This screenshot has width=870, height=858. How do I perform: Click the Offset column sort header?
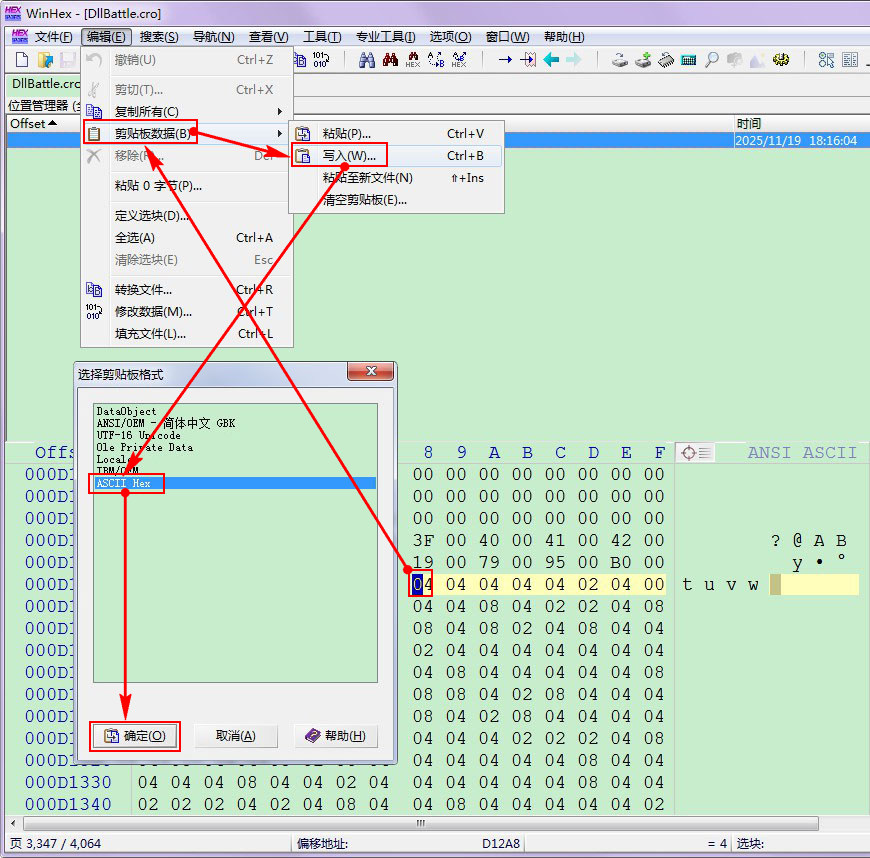(33, 124)
